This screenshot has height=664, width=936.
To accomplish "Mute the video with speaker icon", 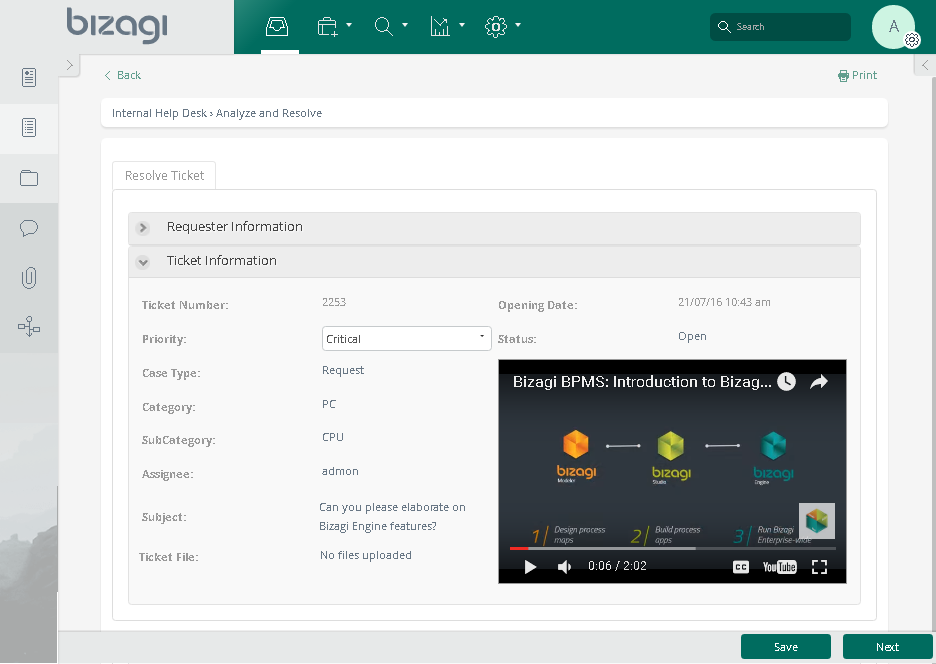I will [x=564, y=567].
